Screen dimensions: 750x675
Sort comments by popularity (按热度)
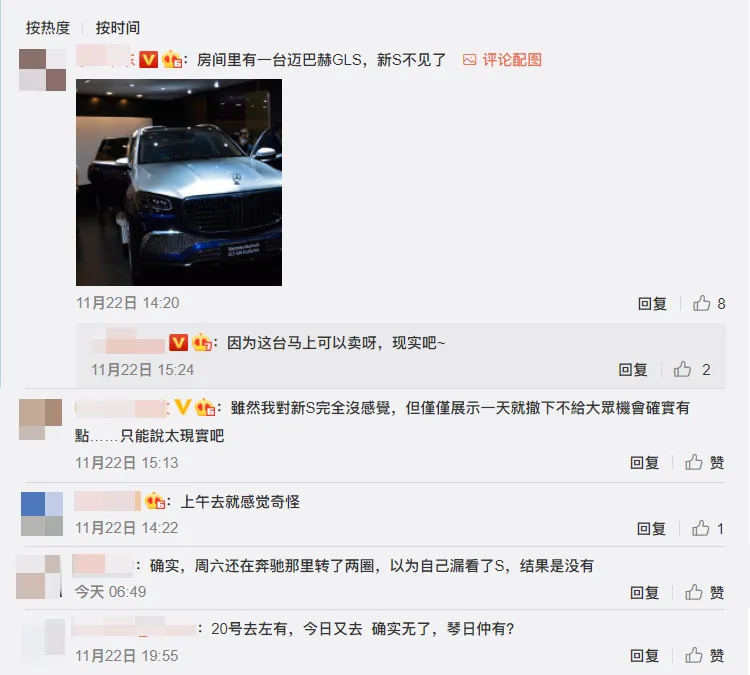(48, 28)
